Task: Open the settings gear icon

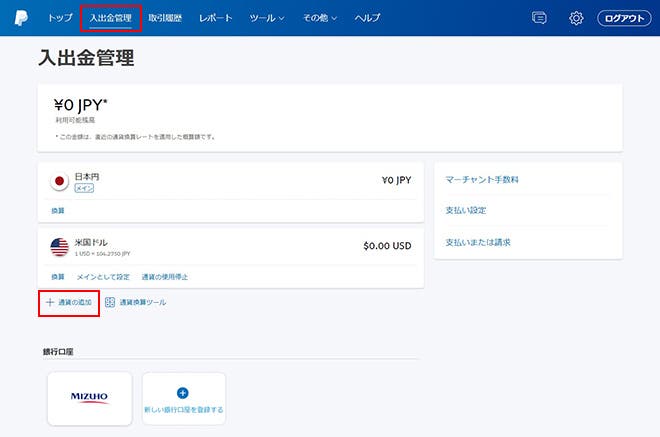Action: (x=576, y=18)
